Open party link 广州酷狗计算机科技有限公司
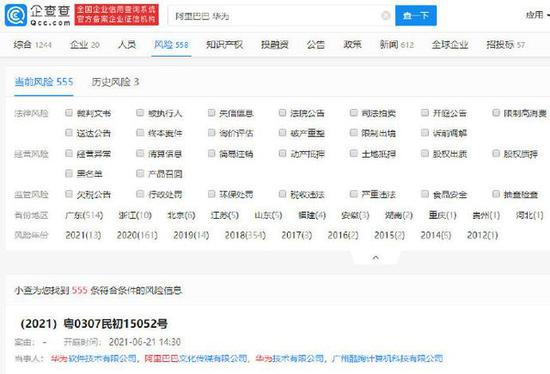Image resolution: width=550 pixels, height=374 pixels. [x=387, y=358]
